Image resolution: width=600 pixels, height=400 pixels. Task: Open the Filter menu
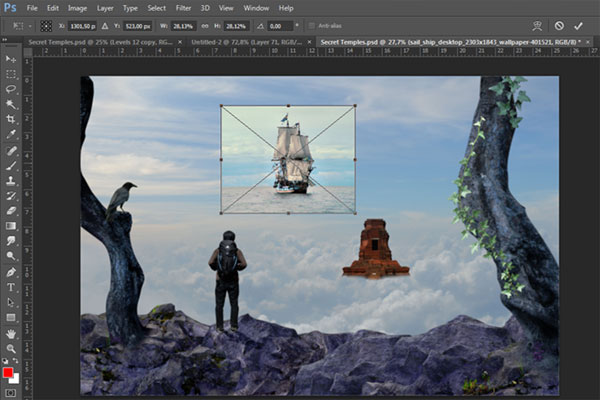pos(183,8)
